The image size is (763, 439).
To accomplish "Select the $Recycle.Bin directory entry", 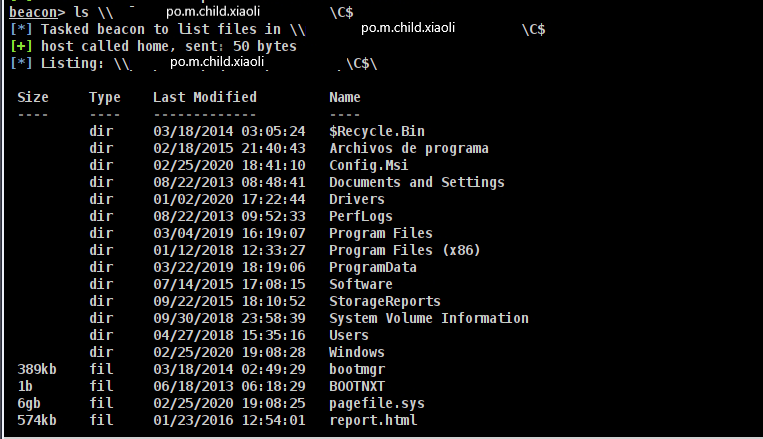I will point(377,131).
